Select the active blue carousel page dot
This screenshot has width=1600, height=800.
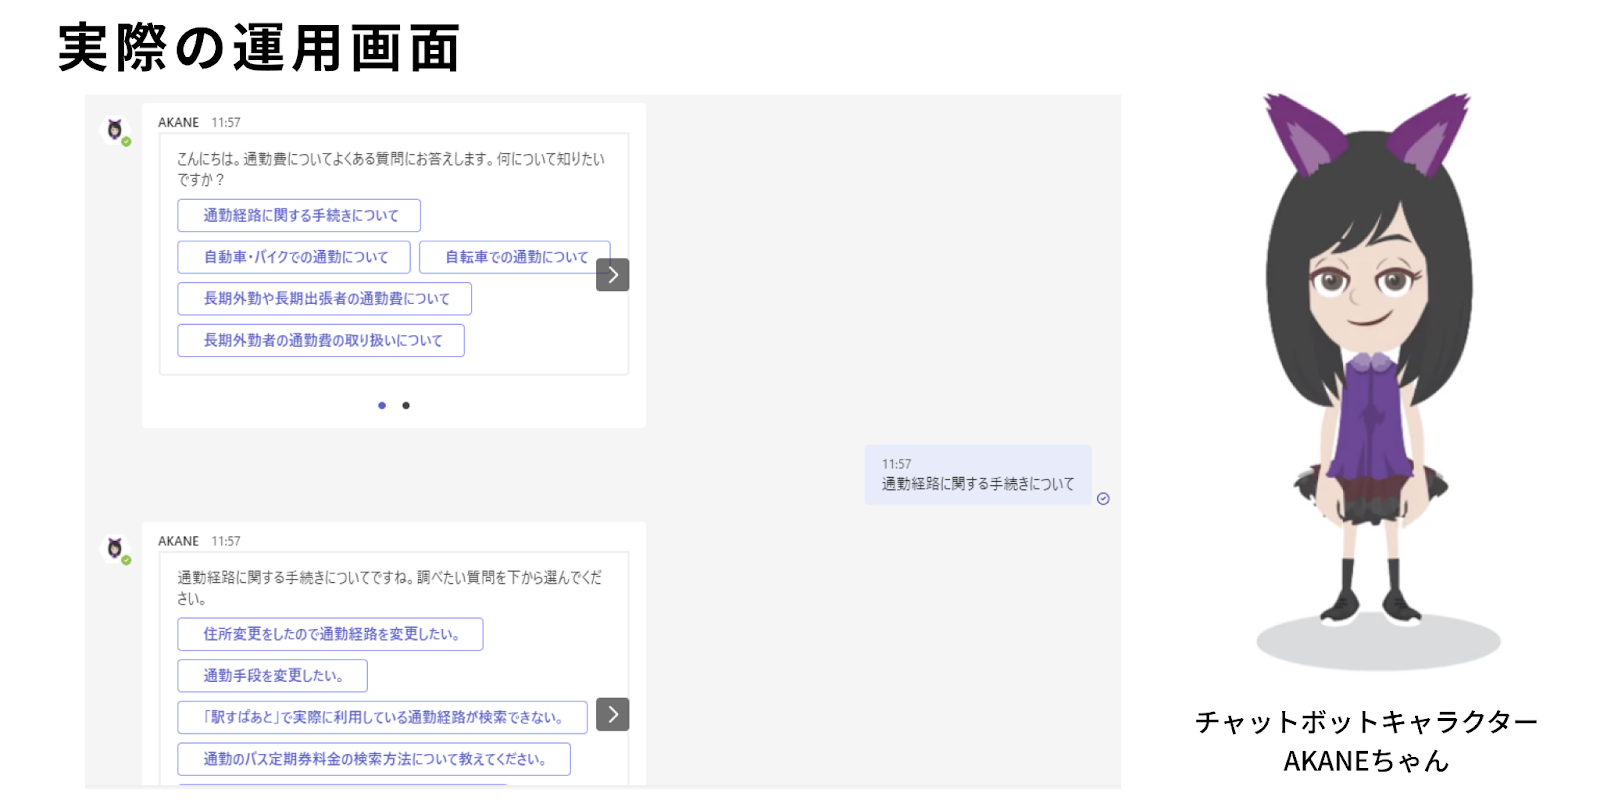pos(382,405)
